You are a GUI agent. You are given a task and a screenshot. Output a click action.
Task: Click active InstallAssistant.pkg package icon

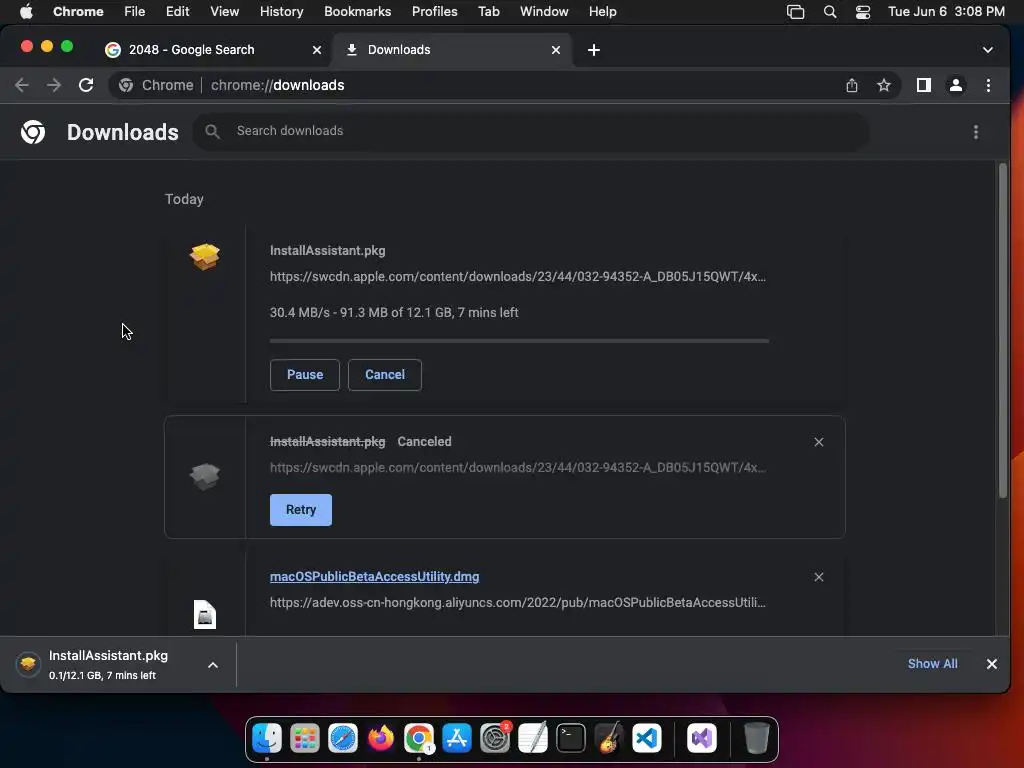click(204, 256)
